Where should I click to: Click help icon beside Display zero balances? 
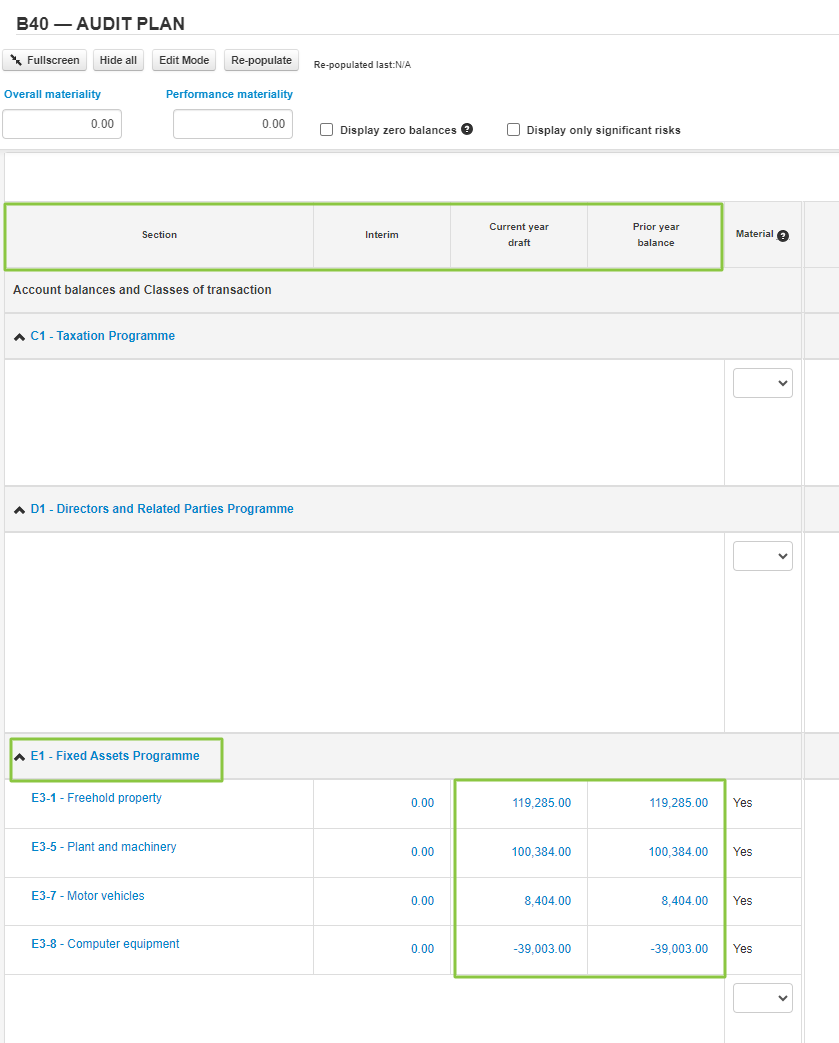click(x=465, y=128)
